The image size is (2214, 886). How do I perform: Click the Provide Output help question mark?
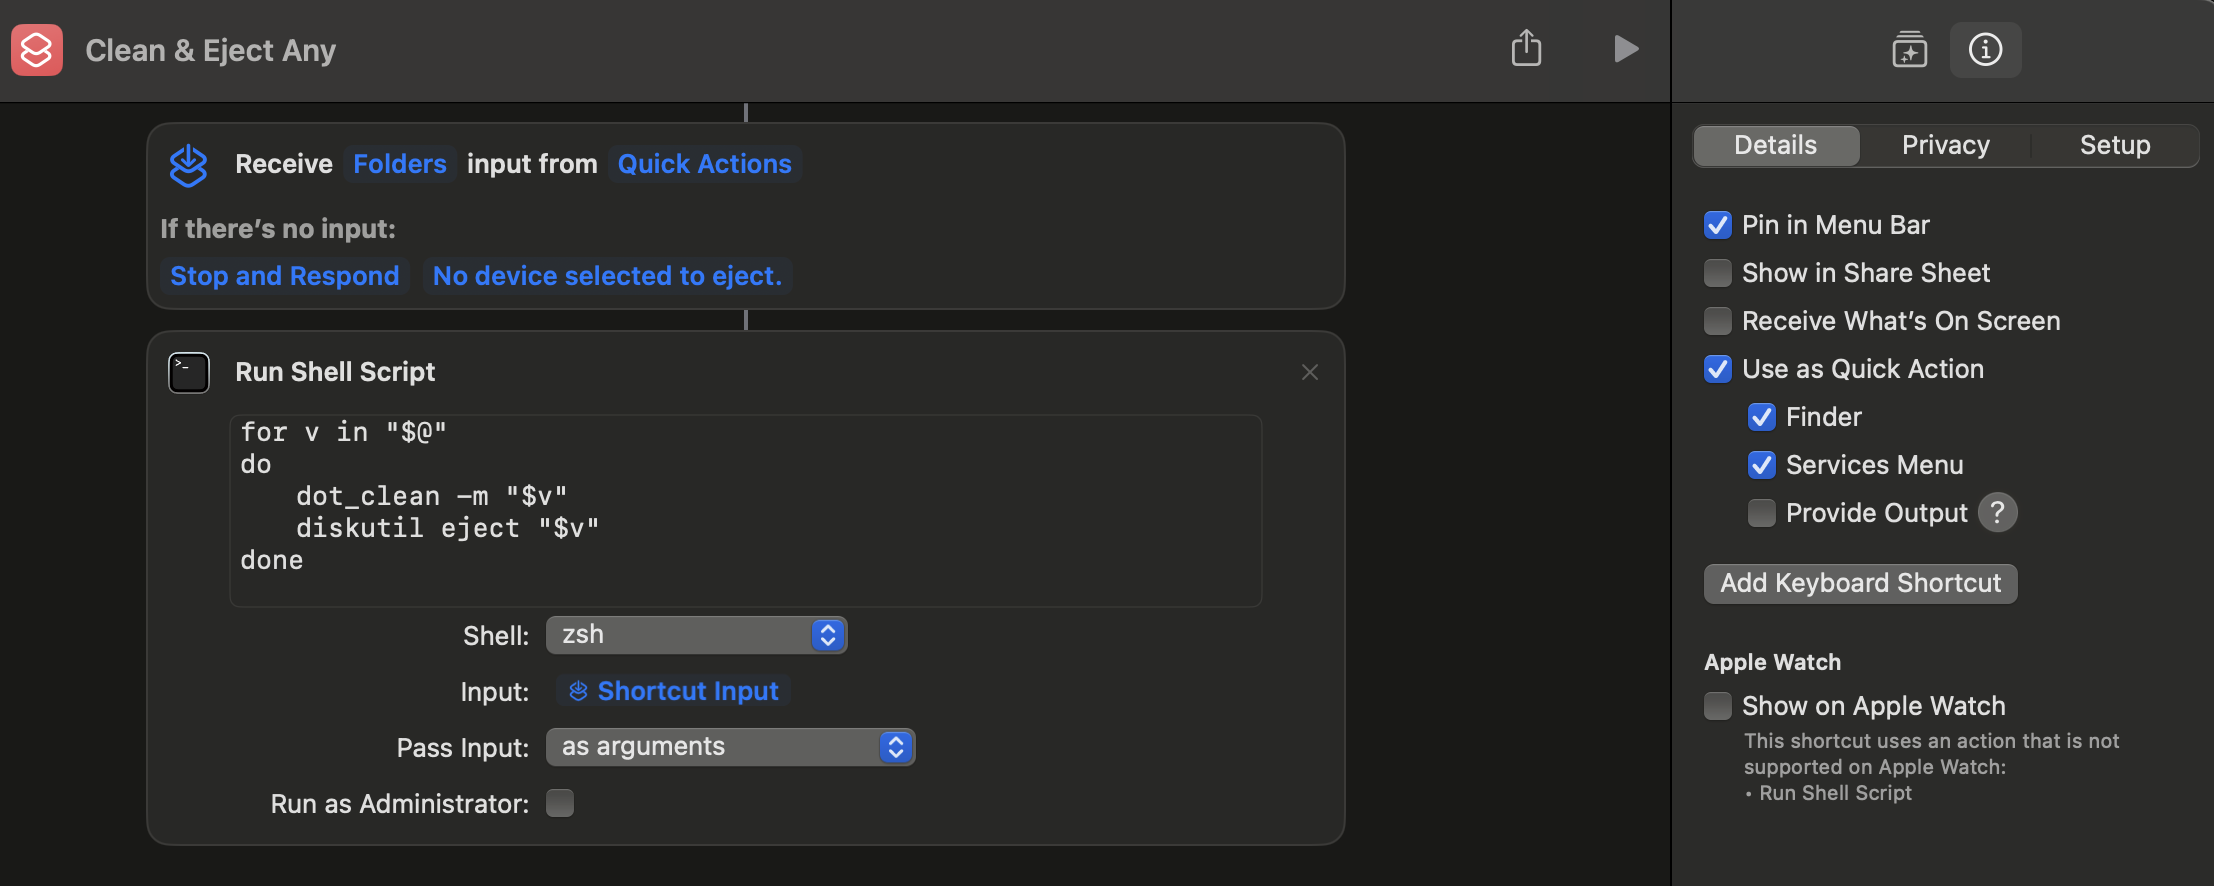click(1997, 513)
